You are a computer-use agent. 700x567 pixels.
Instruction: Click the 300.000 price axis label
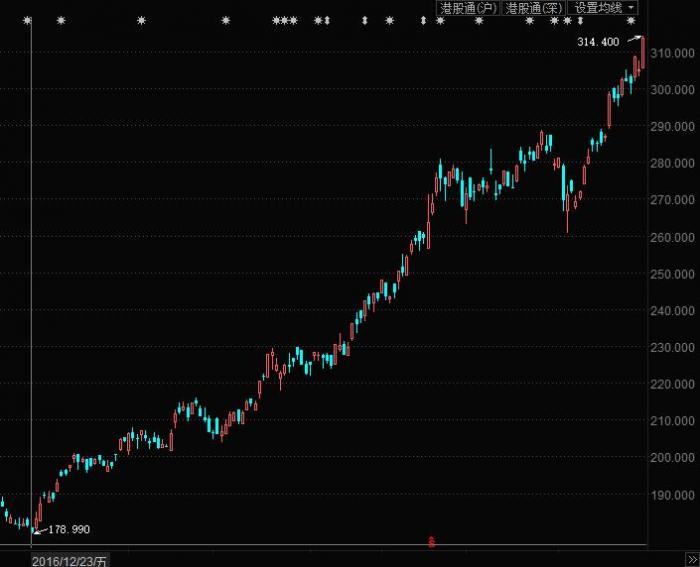coord(672,90)
